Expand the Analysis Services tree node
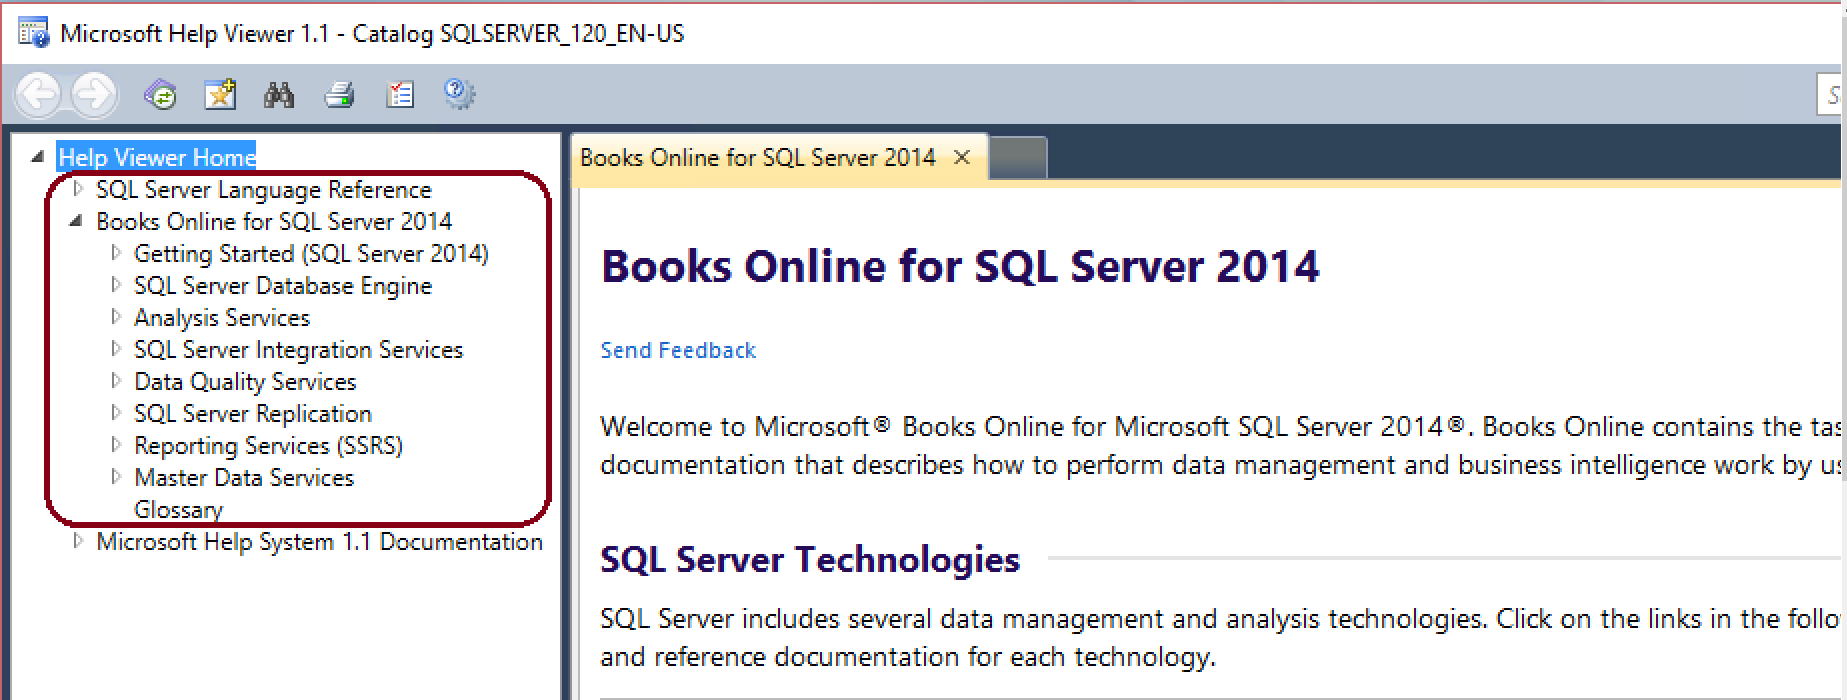1847x700 pixels. click(116, 317)
